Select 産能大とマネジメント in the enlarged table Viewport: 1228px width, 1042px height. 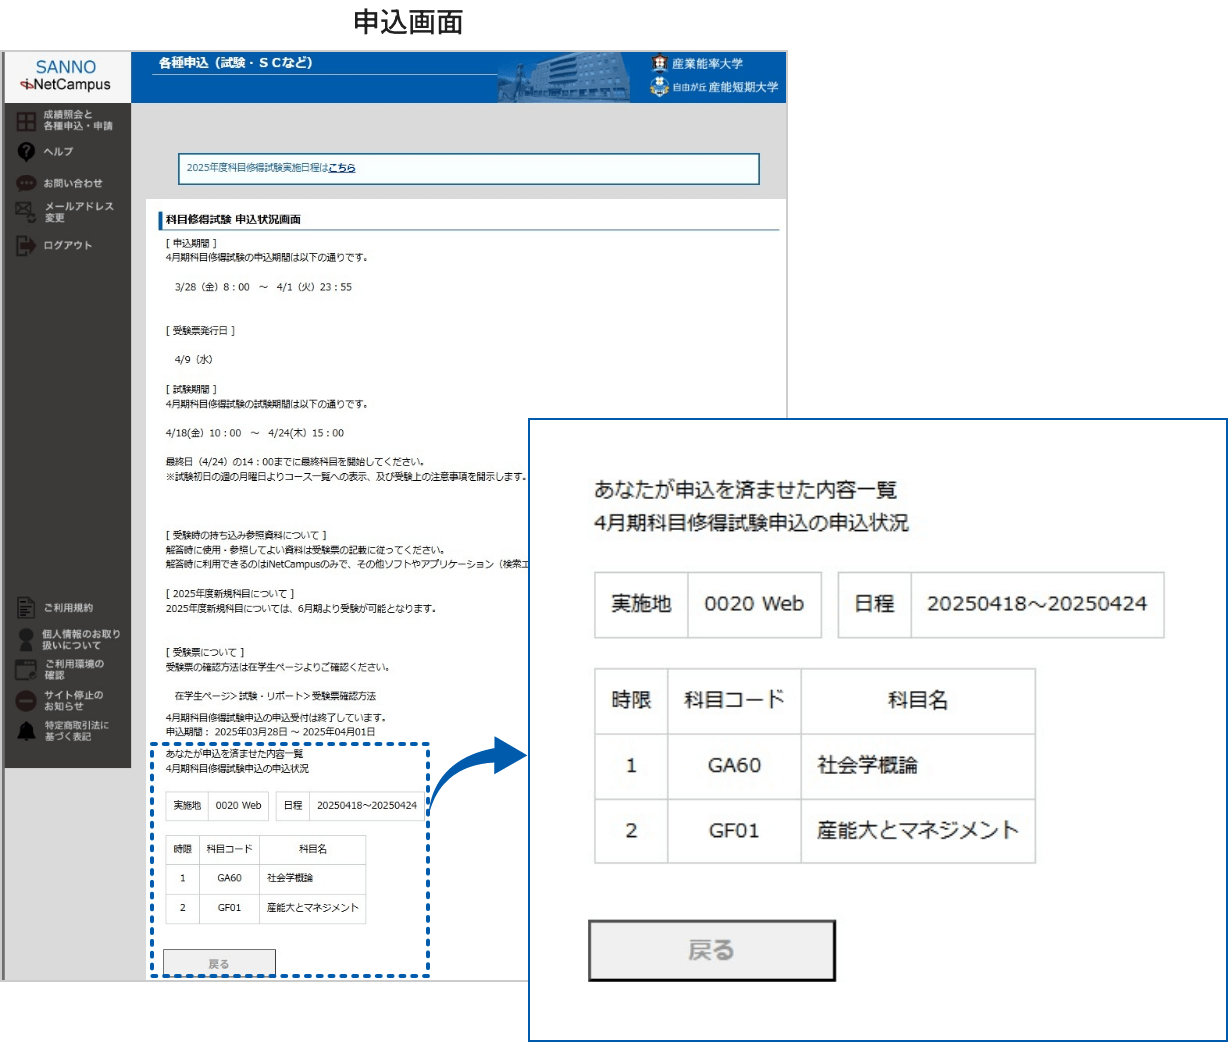(917, 831)
